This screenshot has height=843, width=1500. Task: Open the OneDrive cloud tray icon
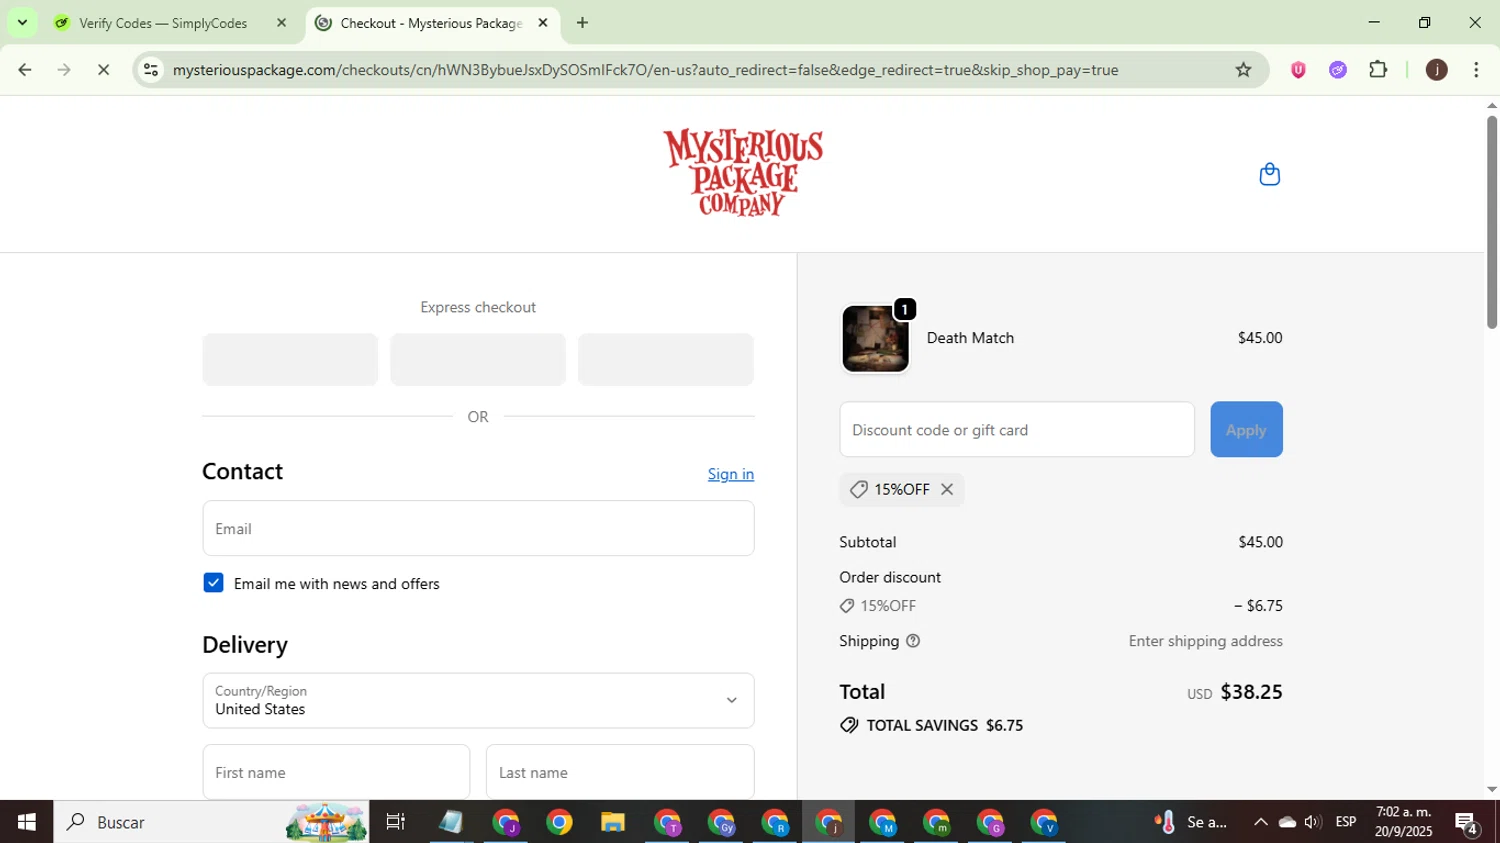1287,822
